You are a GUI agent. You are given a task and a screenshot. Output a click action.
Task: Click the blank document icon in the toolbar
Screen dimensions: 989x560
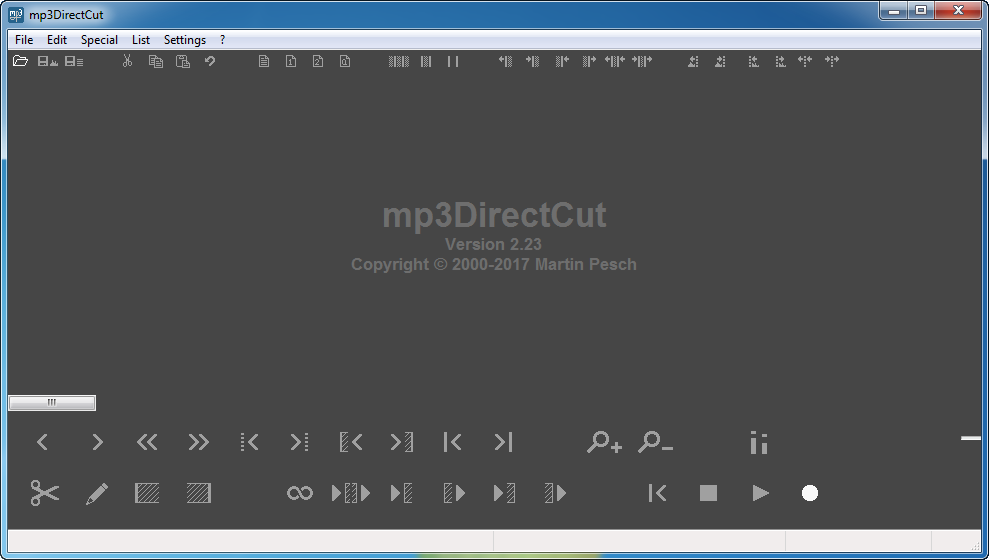click(x=264, y=61)
